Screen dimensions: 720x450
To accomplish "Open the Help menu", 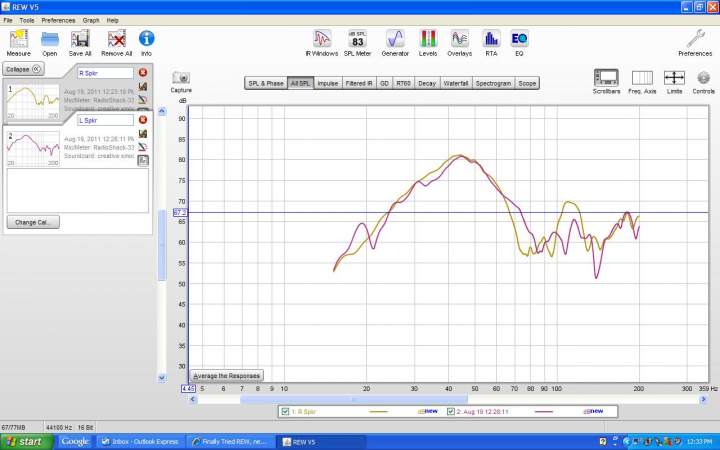I will coord(112,21).
